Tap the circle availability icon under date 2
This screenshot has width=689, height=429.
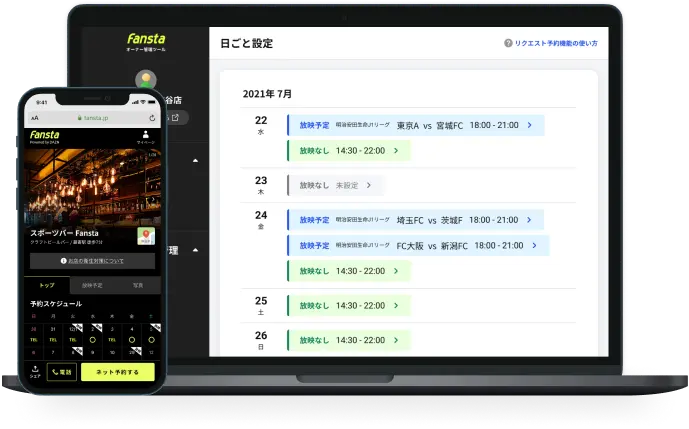[x=92, y=340]
